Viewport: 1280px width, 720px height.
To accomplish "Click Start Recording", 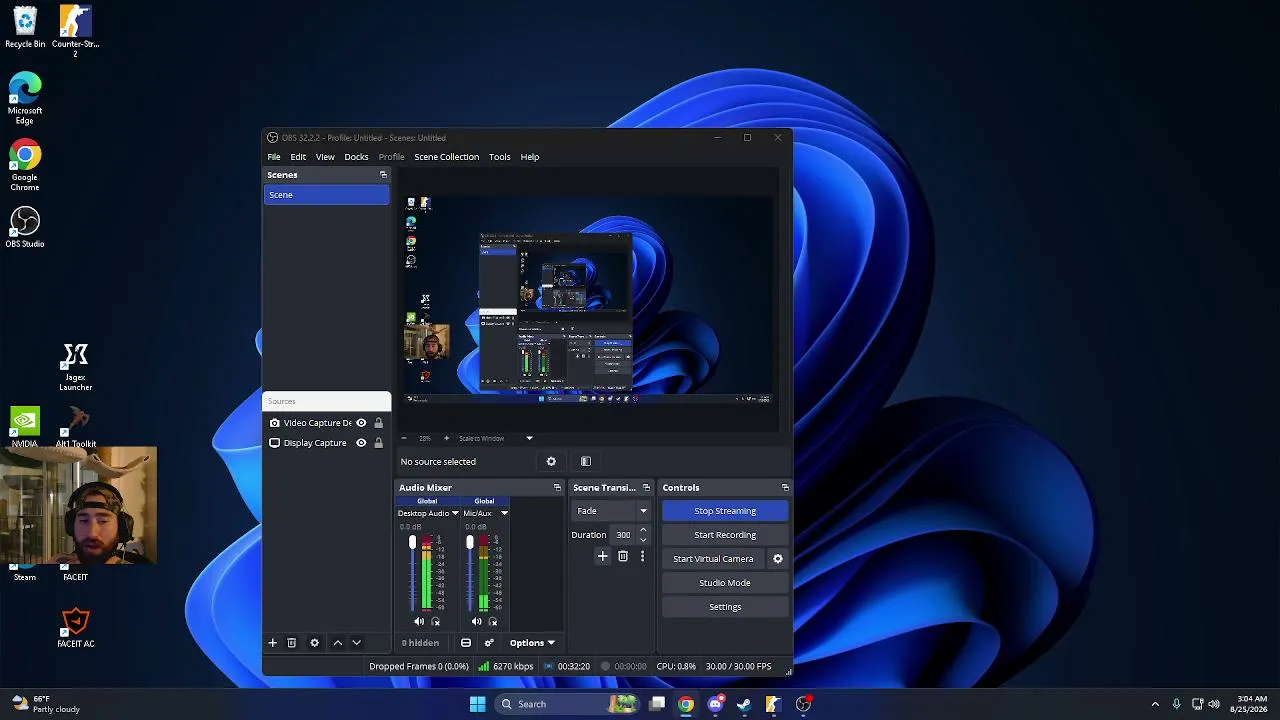I will coord(725,535).
